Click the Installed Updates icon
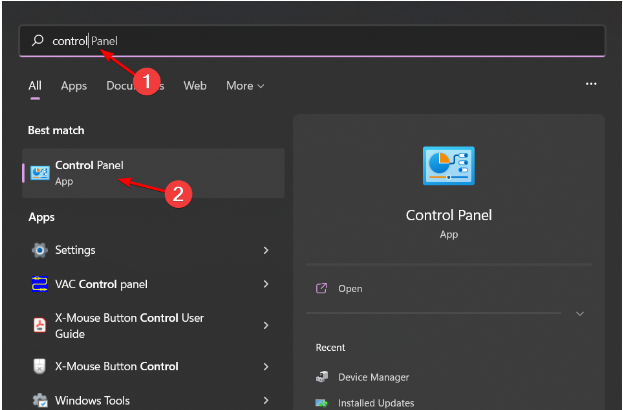Image resolution: width=623 pixels, height=410 pixels. 321,403
